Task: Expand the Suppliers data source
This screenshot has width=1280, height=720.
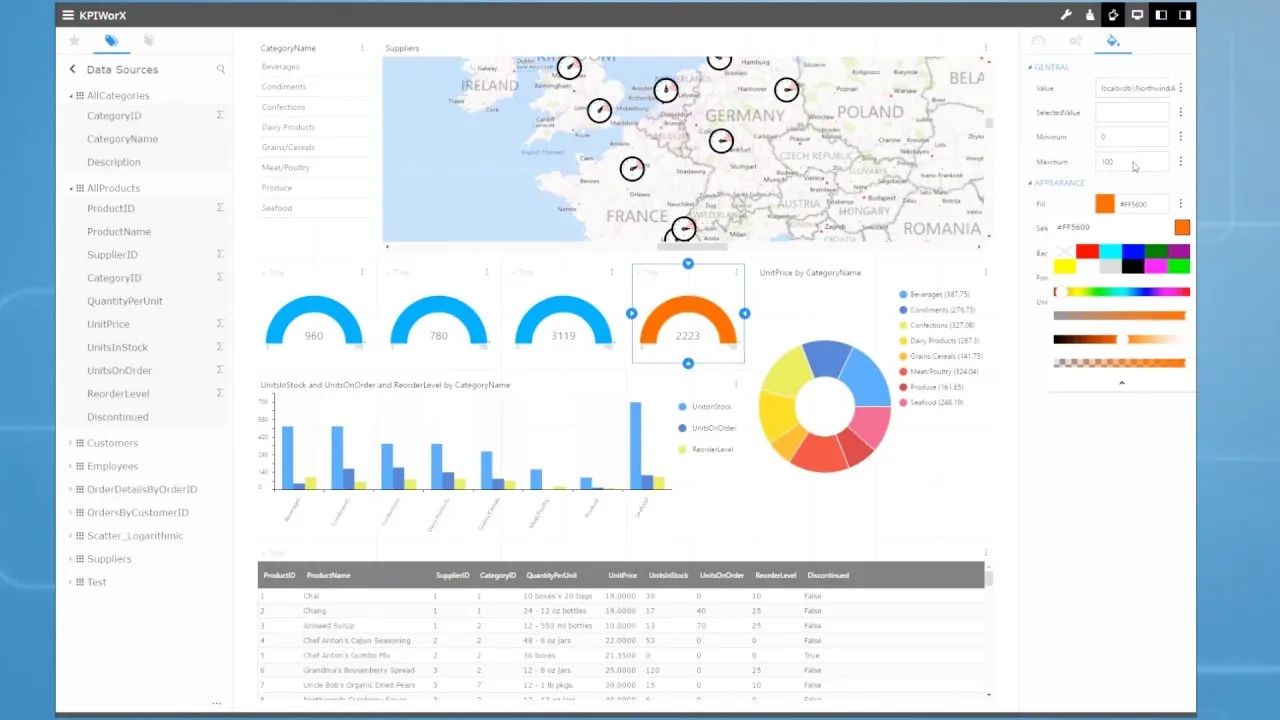Action: click(x=71, y=559)
